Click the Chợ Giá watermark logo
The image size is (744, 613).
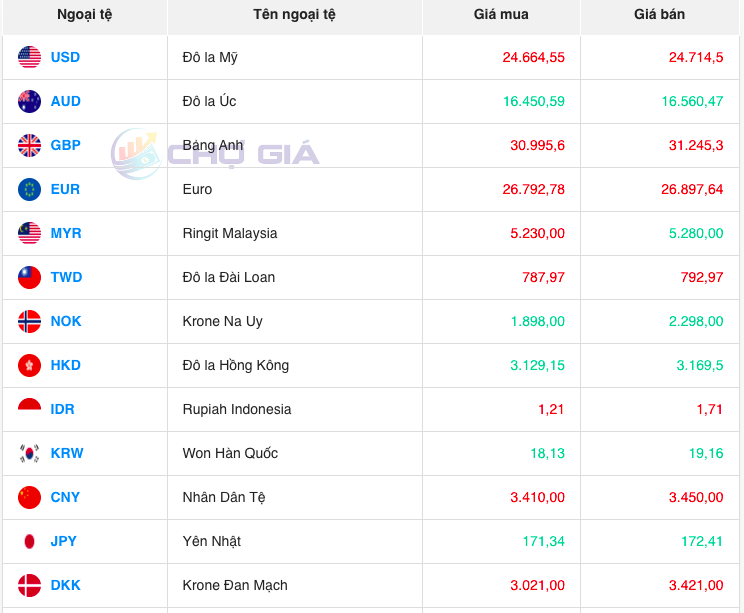tap(216, 154)
